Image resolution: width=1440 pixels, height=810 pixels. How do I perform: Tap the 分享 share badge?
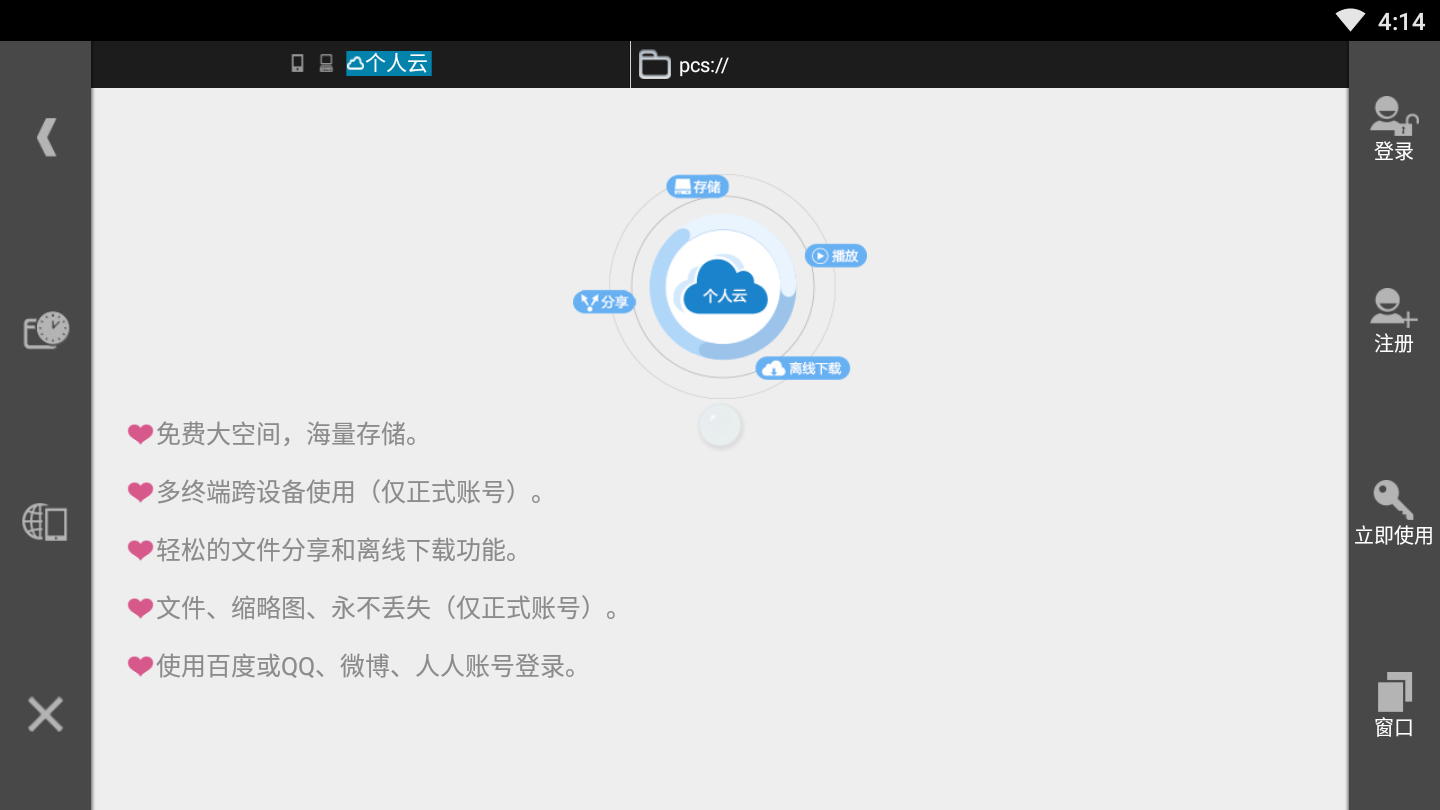[x=605, y=302]
